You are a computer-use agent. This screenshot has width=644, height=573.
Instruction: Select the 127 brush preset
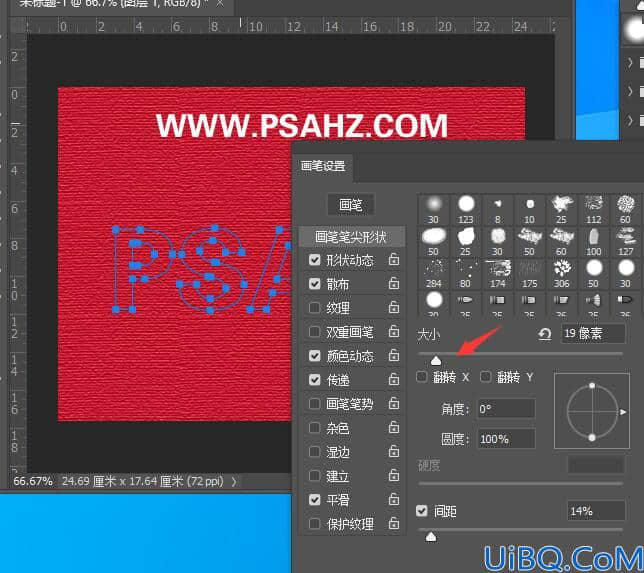coord(626,241)
